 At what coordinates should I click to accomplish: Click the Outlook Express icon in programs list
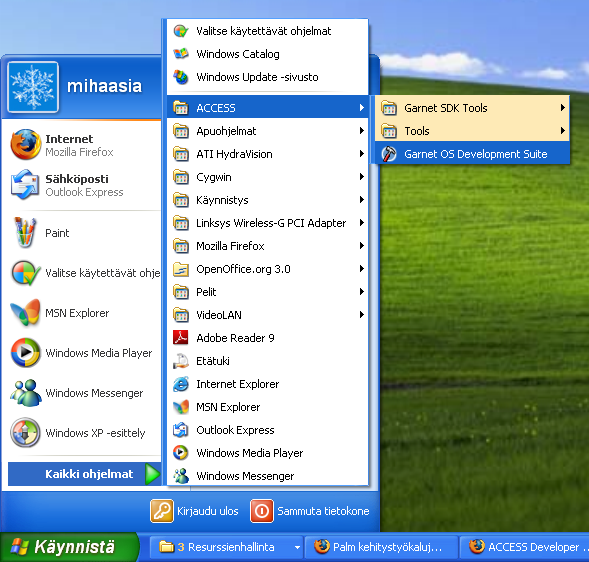(x=181, y=430)
